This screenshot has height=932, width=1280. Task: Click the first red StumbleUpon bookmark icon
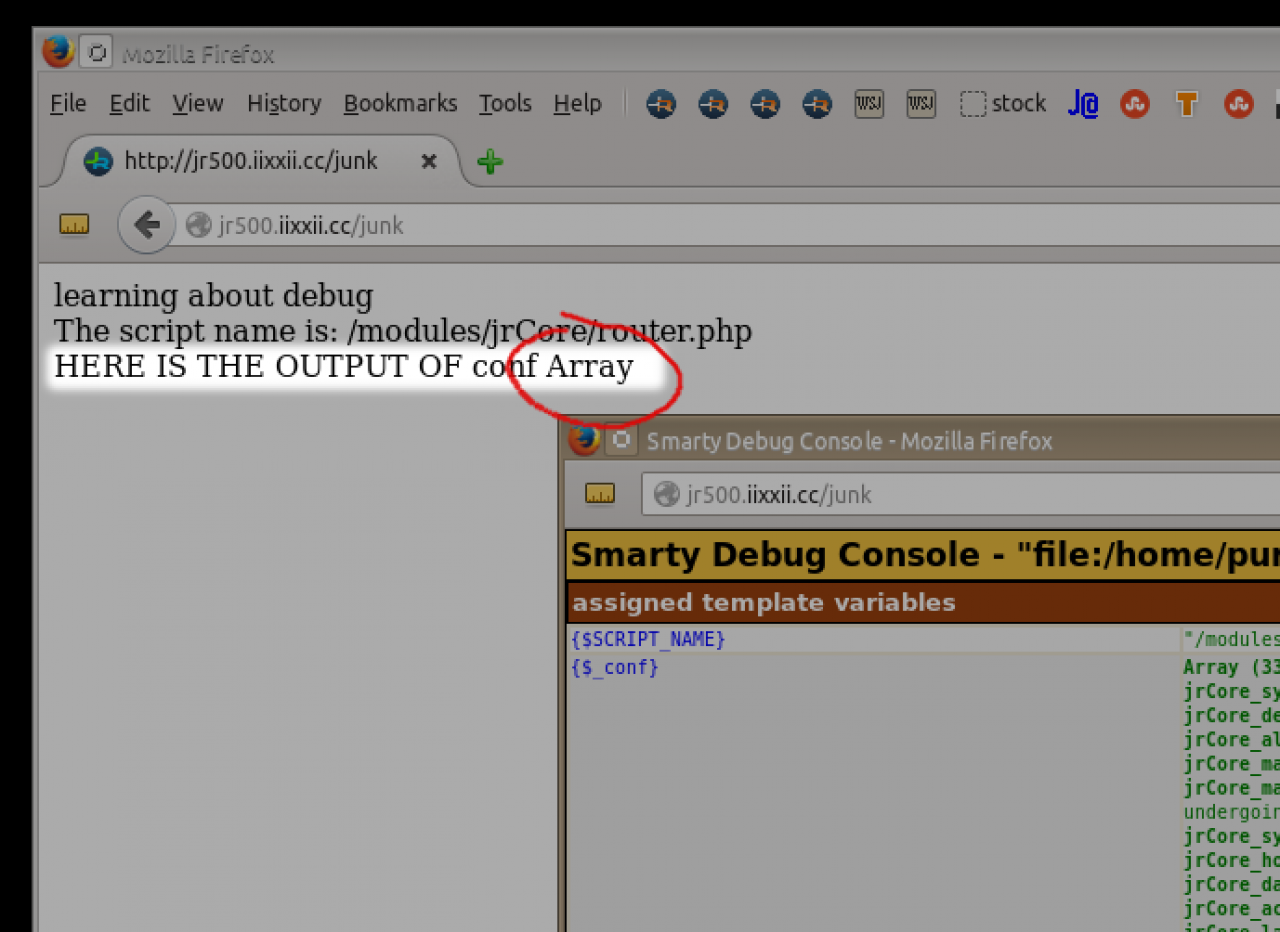[x=1134, y=104]
